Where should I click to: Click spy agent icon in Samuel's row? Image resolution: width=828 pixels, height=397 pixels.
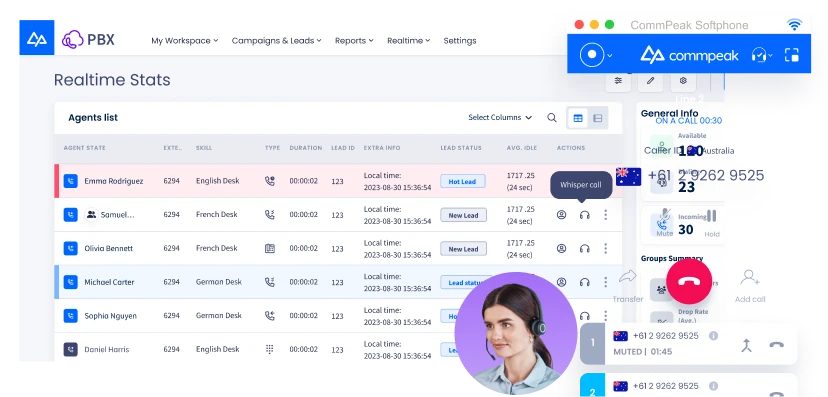(561, 215)
